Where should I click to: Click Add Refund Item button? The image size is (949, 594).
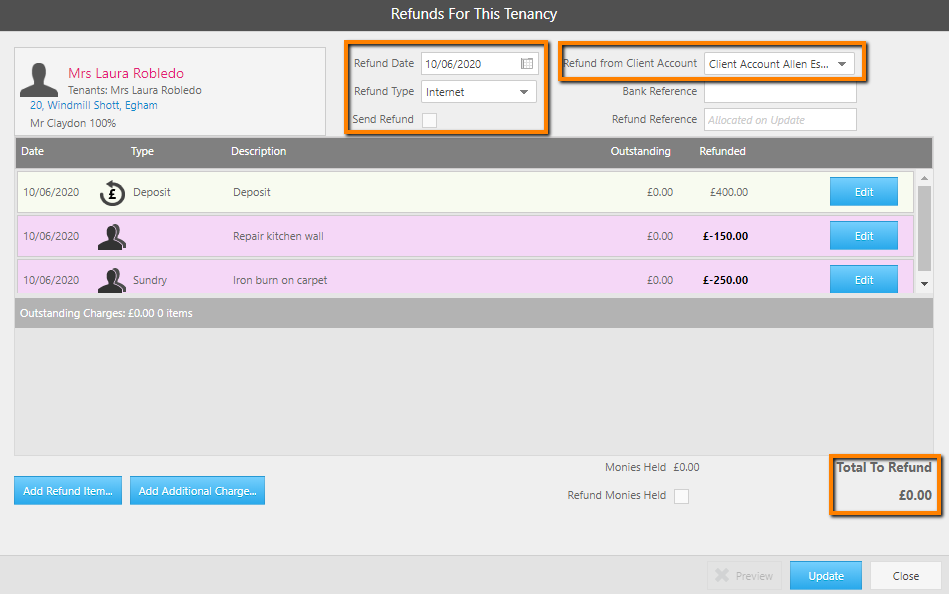(68, 490)
